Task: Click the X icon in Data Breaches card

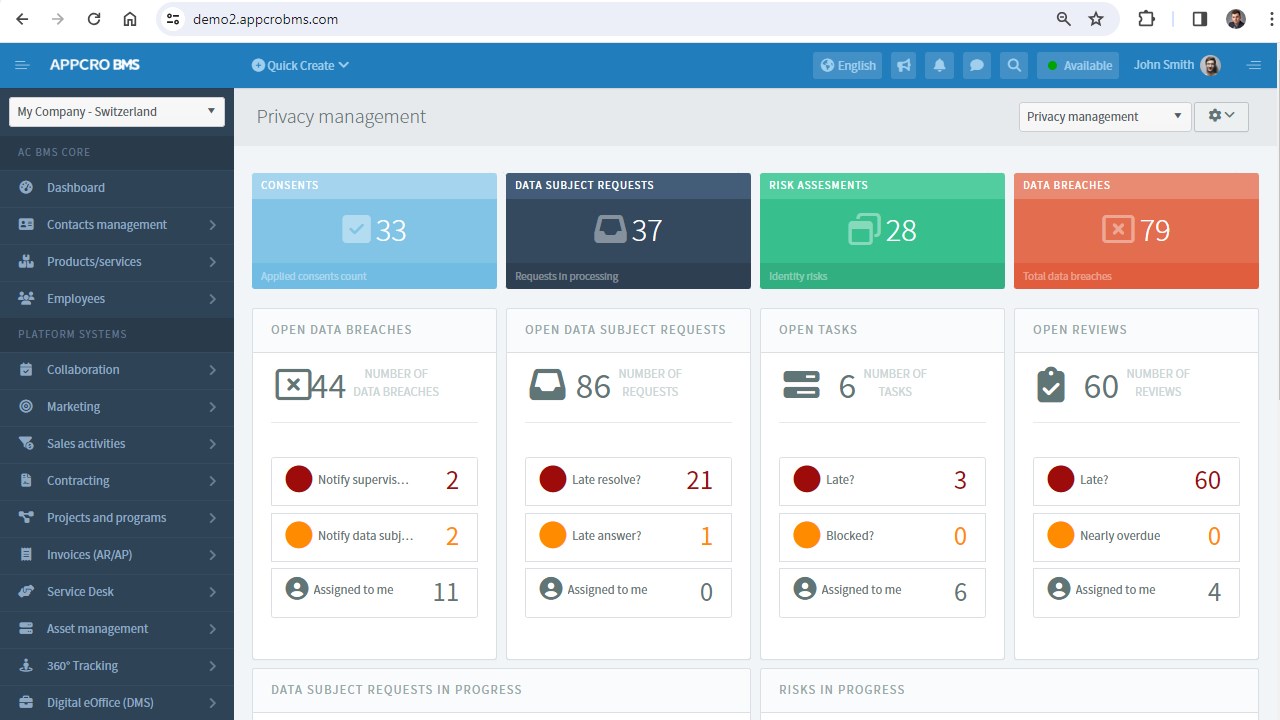Action: (x=1118, y=229)
